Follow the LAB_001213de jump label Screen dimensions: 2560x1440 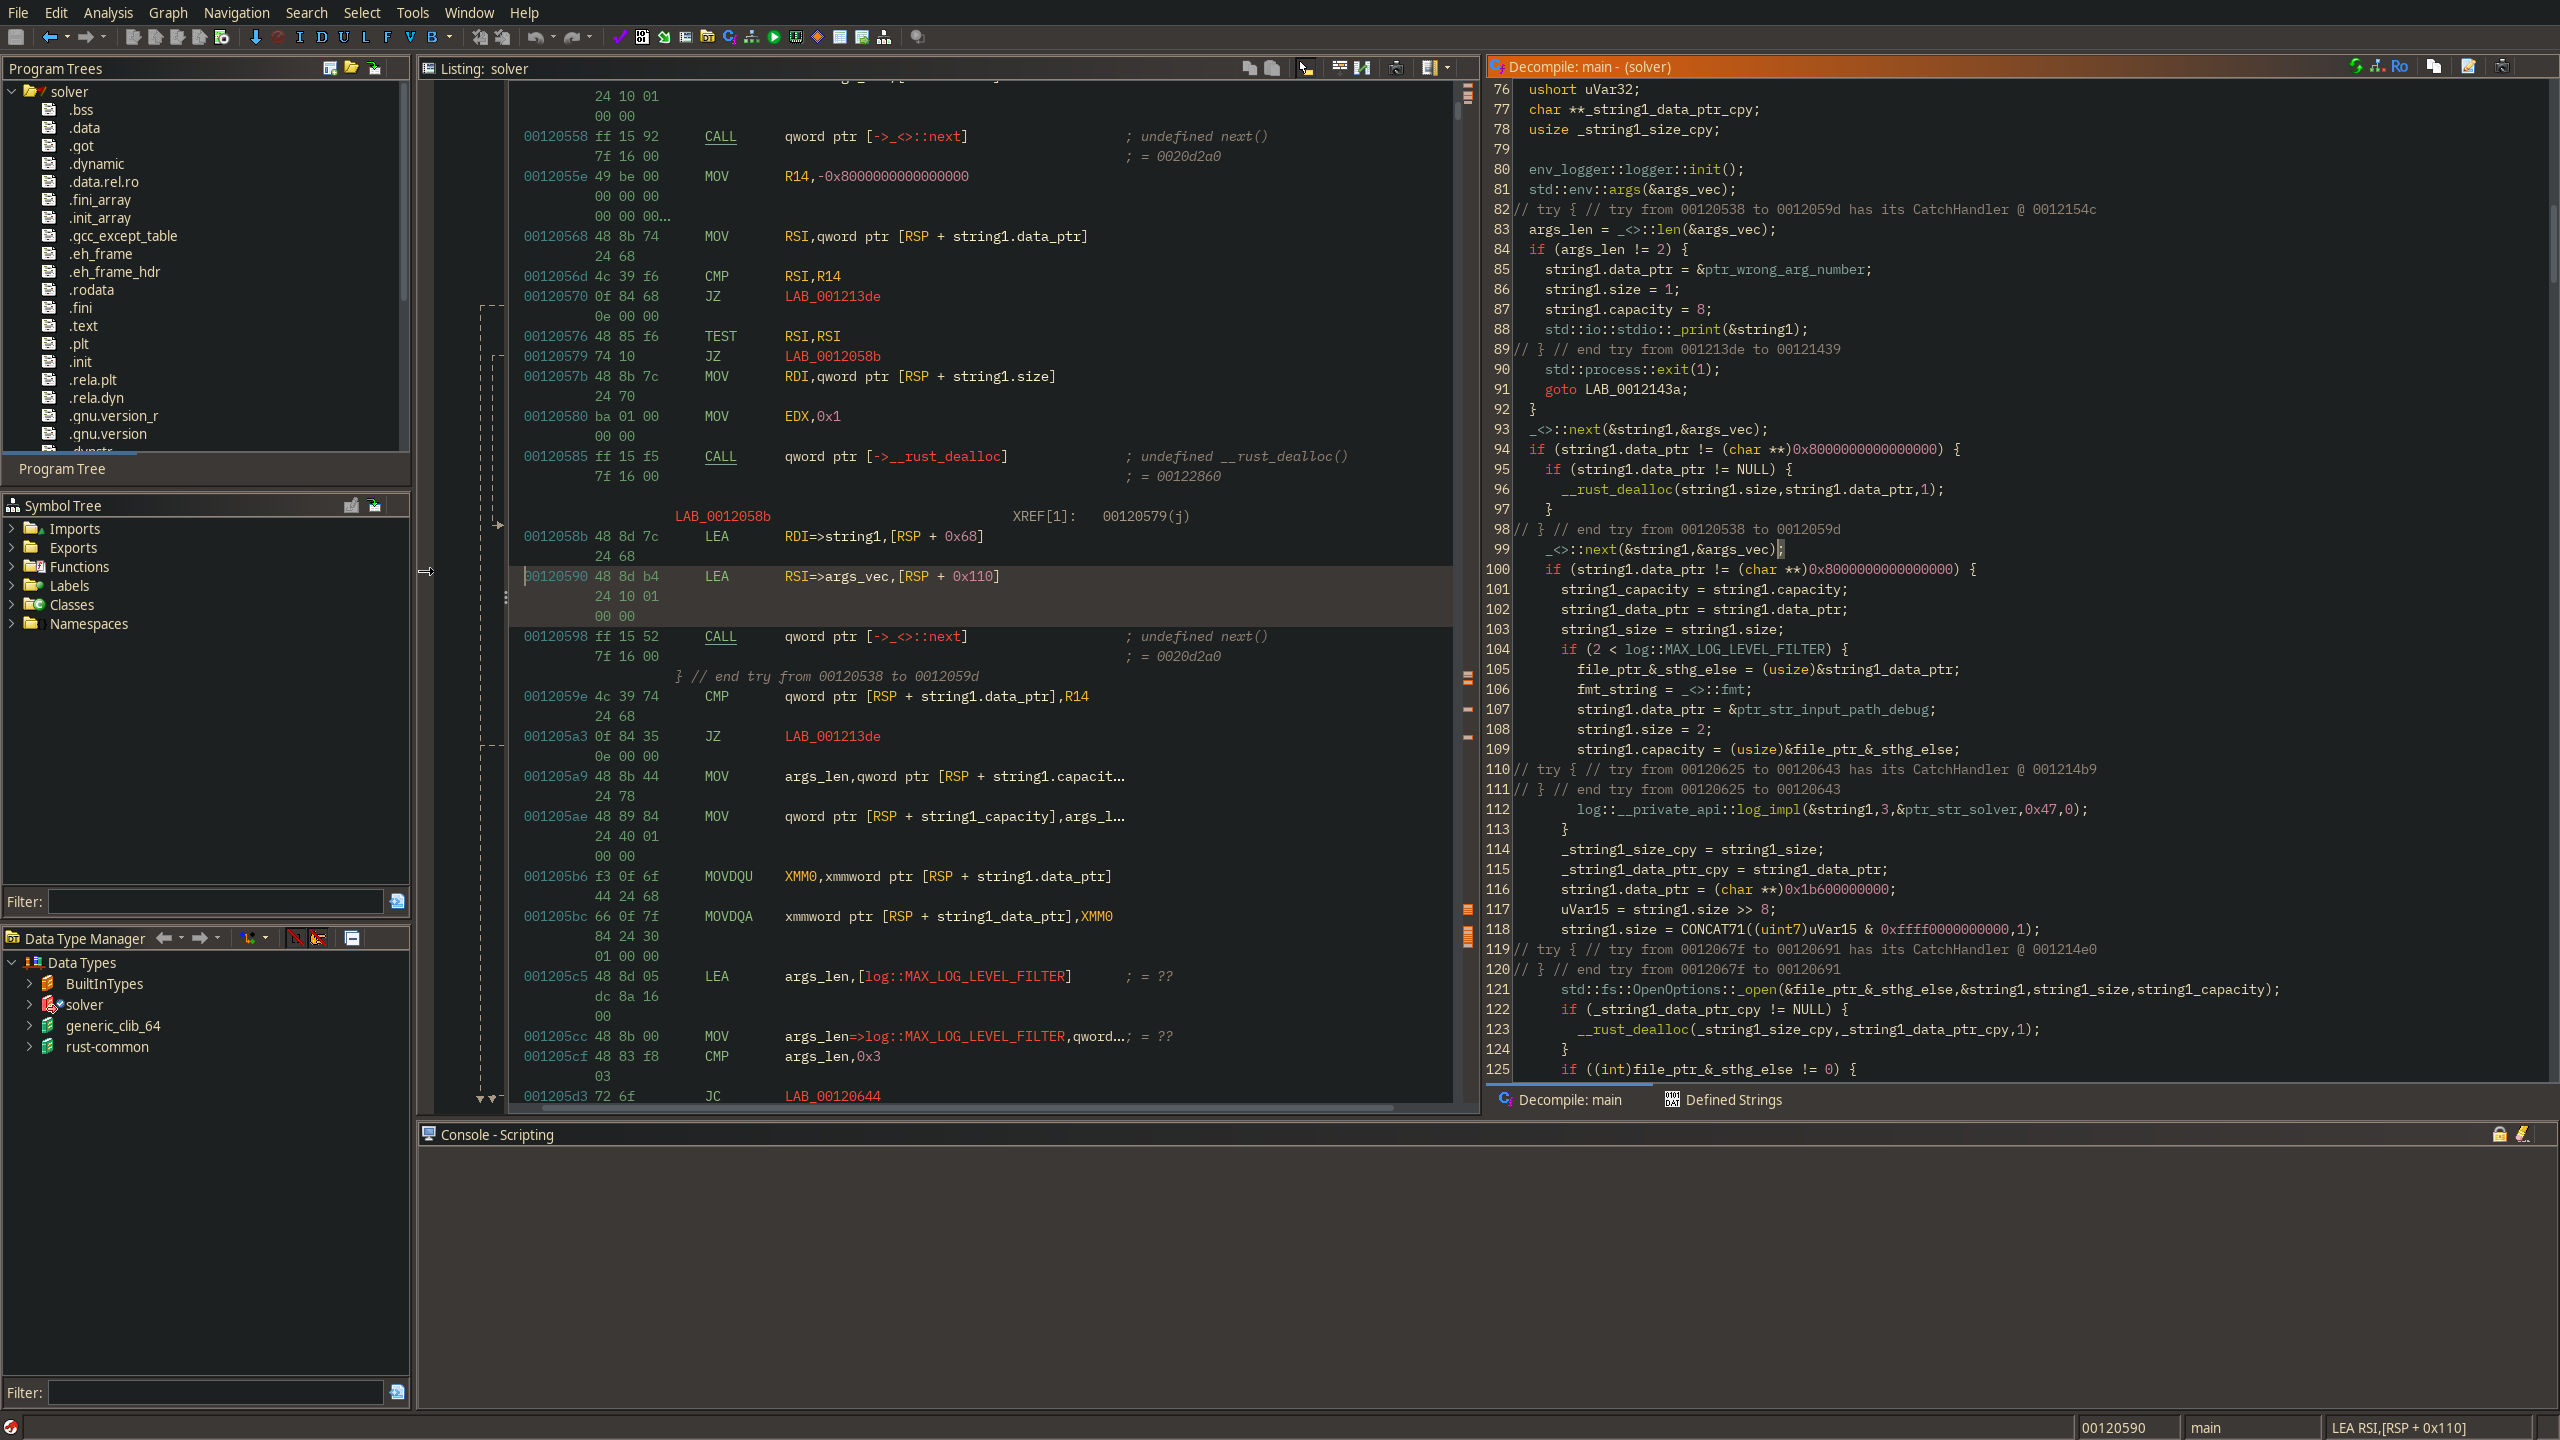[x=832, y=297]
